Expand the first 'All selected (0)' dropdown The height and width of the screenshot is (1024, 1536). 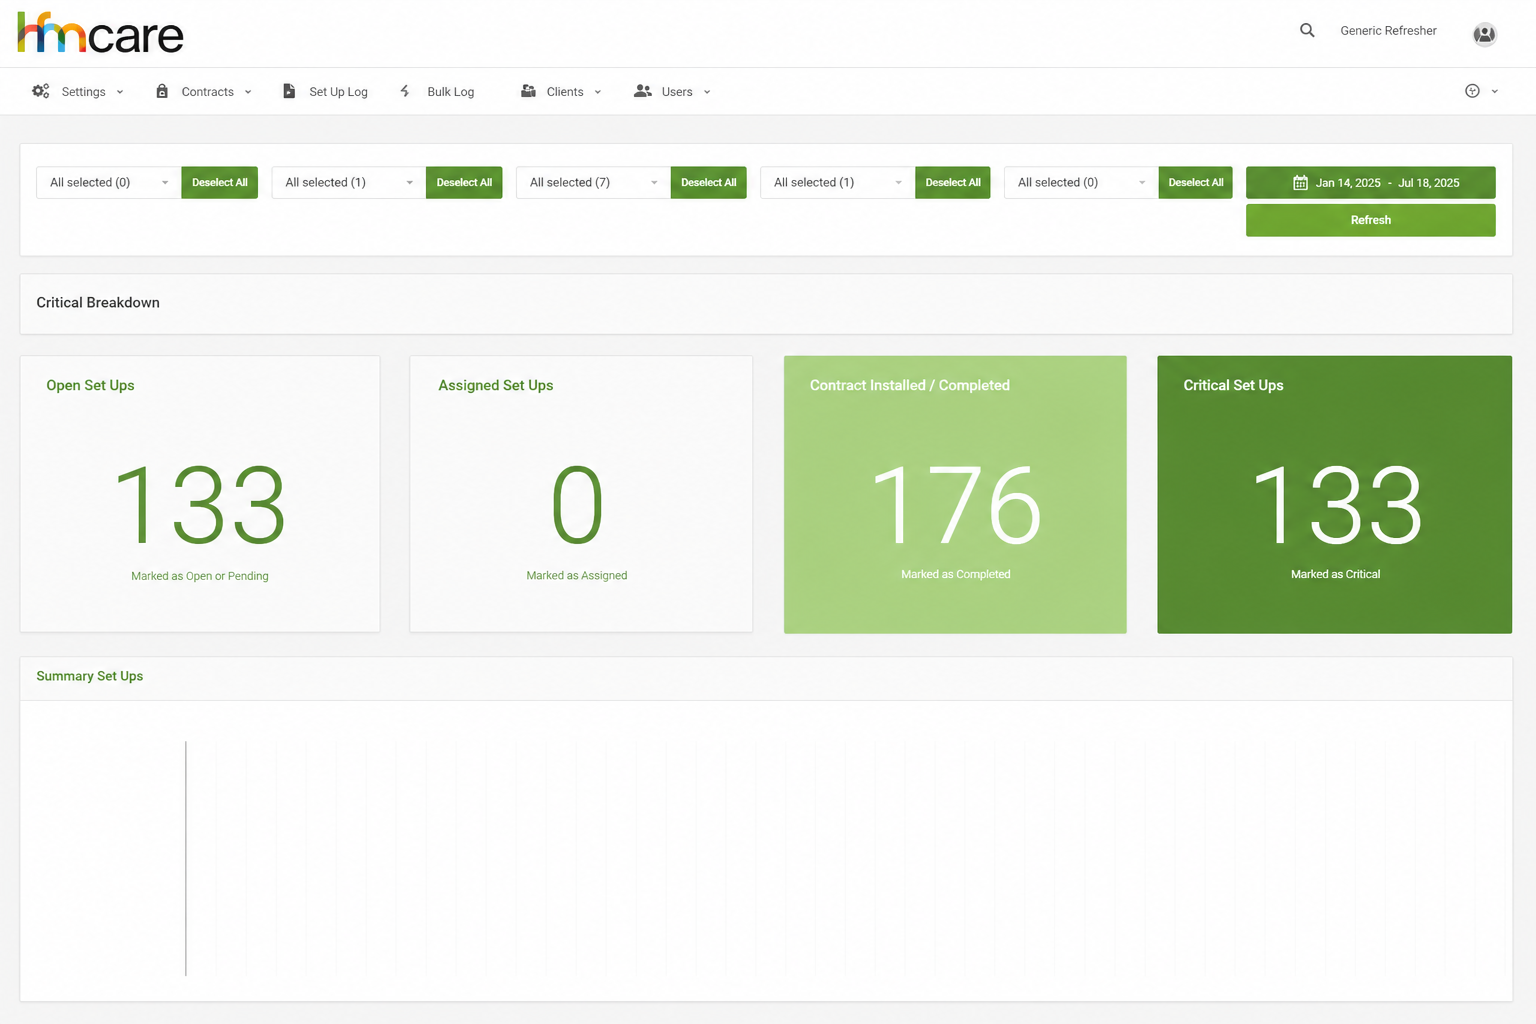click(x=109, y=182)
